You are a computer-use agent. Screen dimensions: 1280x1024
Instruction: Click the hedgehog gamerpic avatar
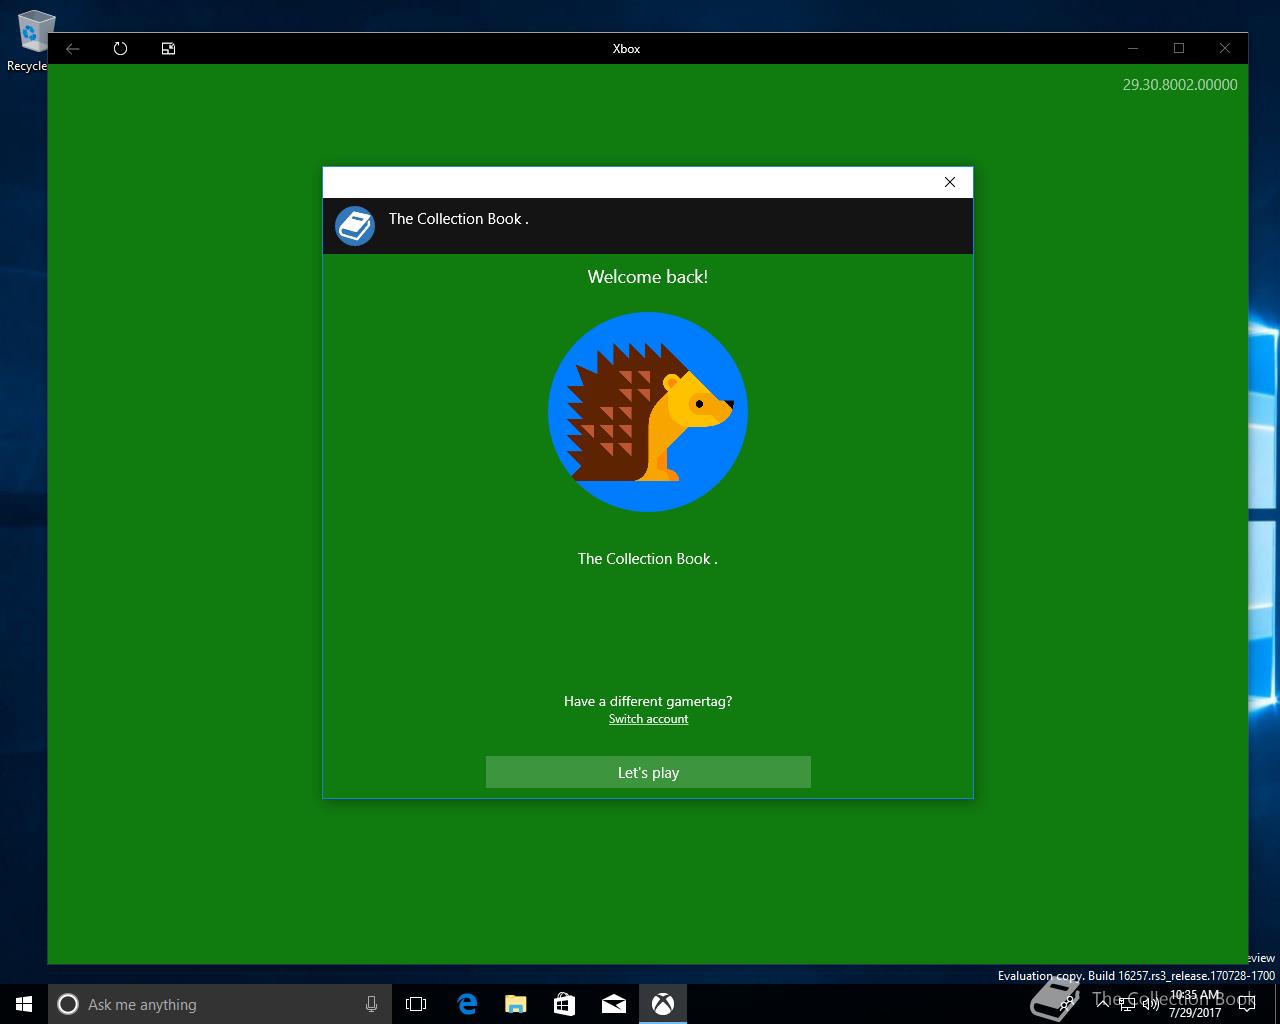pyautogui.click(x=648, y=412)
